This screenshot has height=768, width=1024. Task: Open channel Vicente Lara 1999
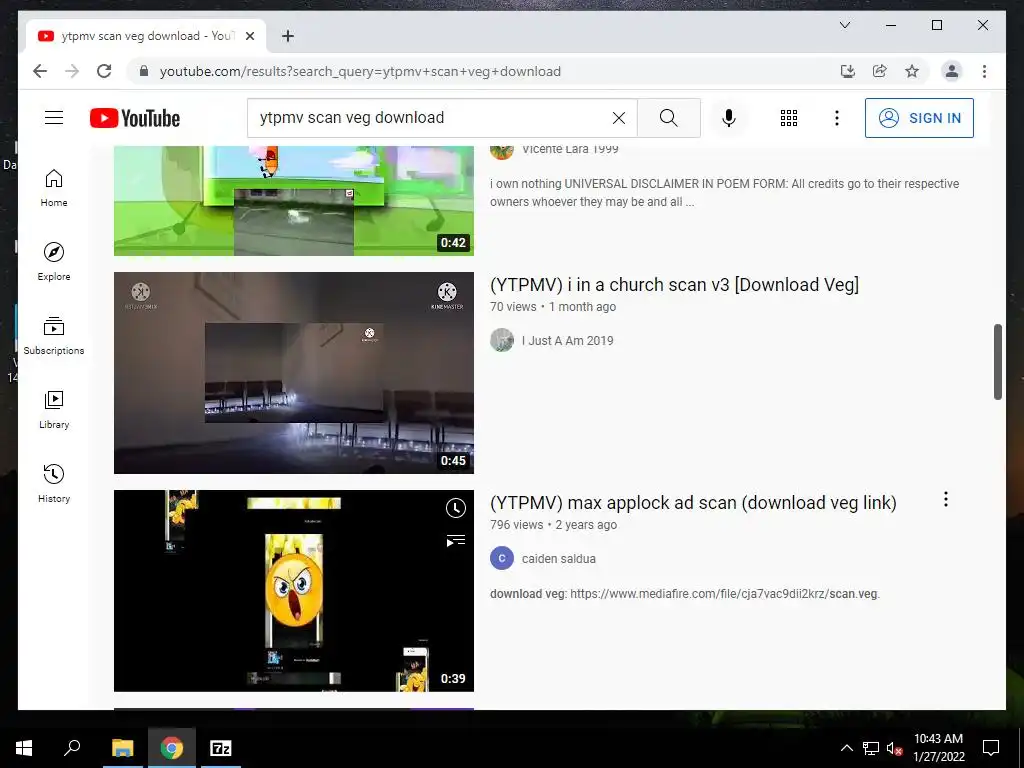click(570, 149)
